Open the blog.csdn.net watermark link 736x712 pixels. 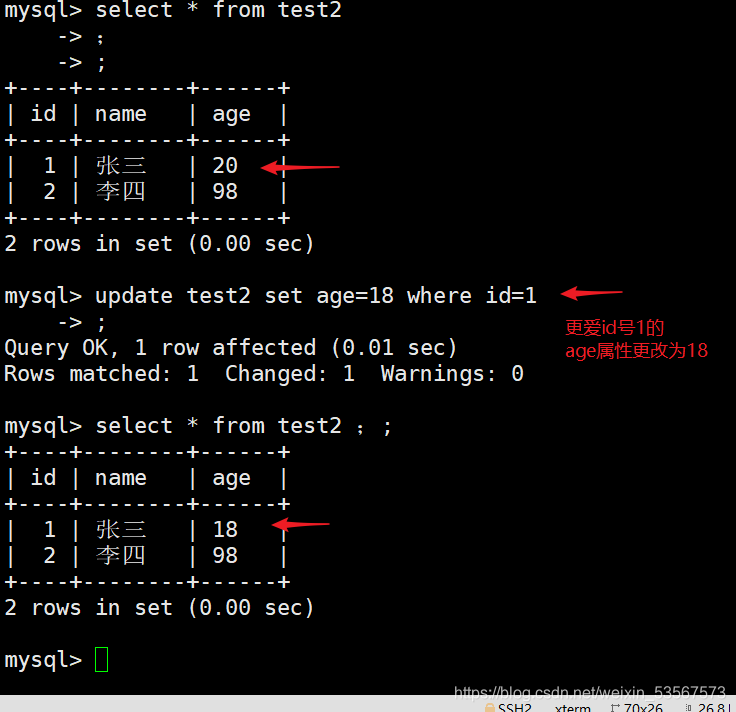point(590,692)
